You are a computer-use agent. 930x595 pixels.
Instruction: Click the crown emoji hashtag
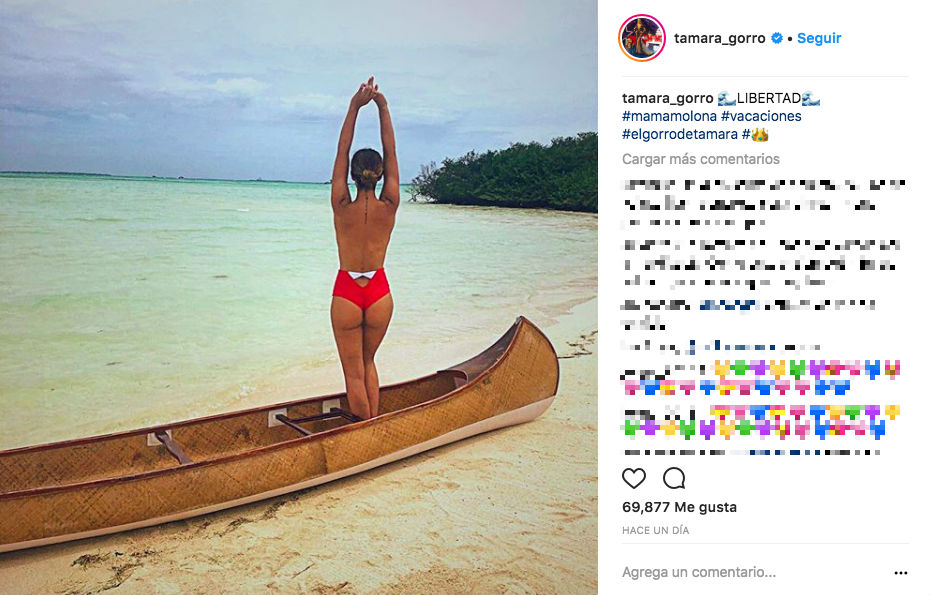click(754, 134)
